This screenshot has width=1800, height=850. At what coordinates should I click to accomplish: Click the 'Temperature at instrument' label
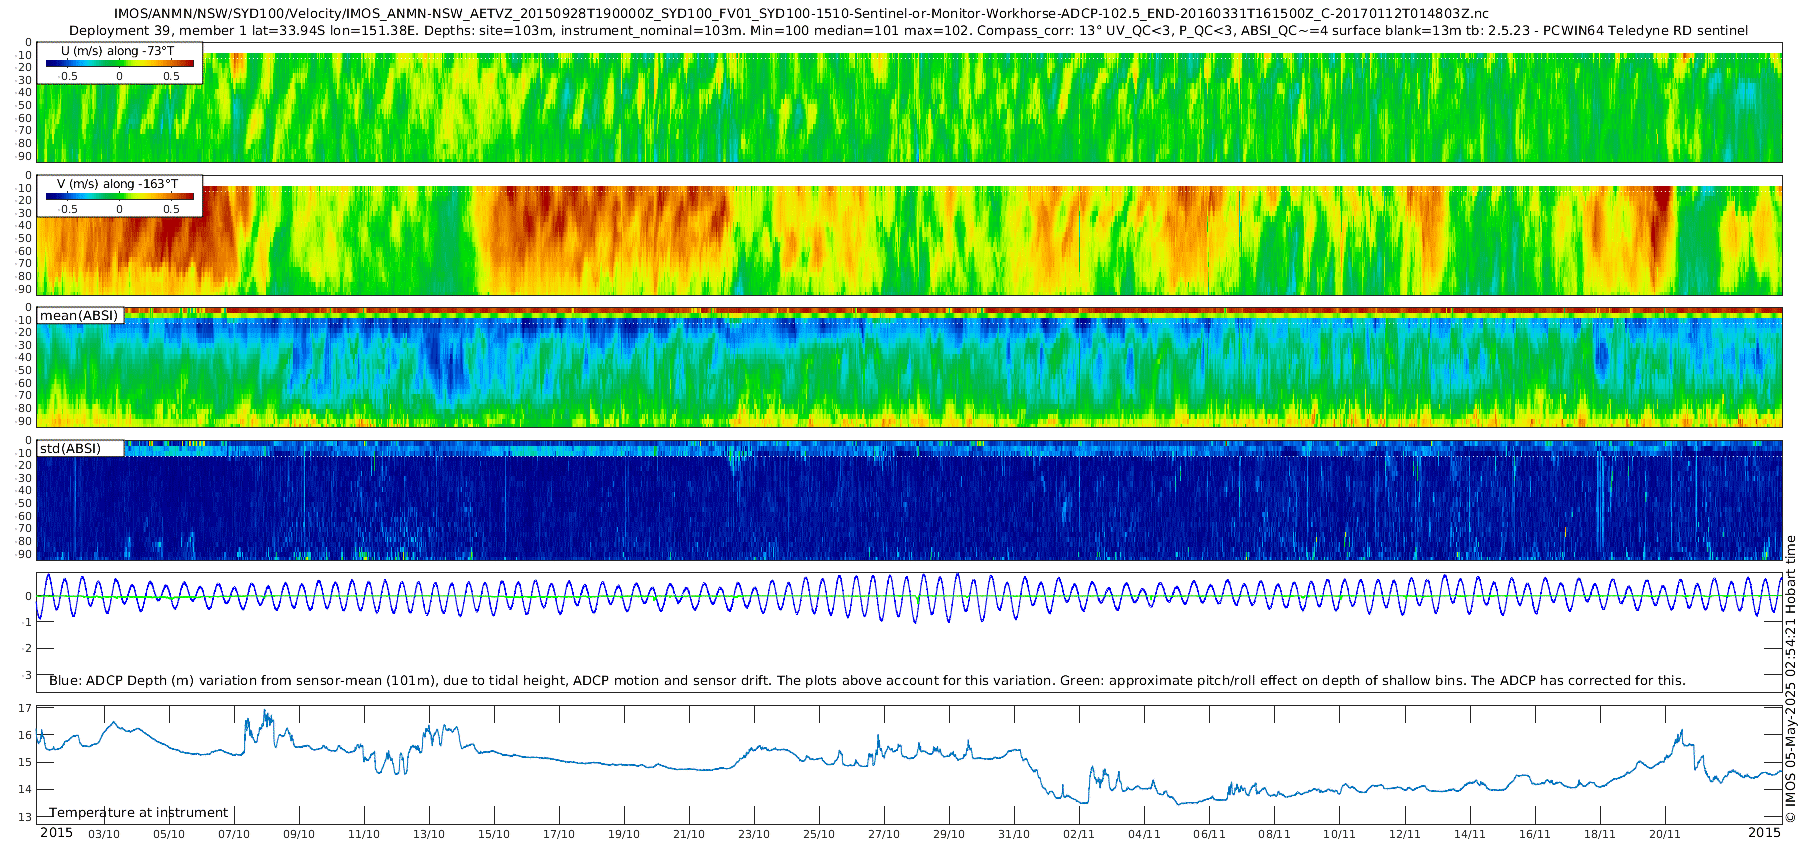coord(139,813)
